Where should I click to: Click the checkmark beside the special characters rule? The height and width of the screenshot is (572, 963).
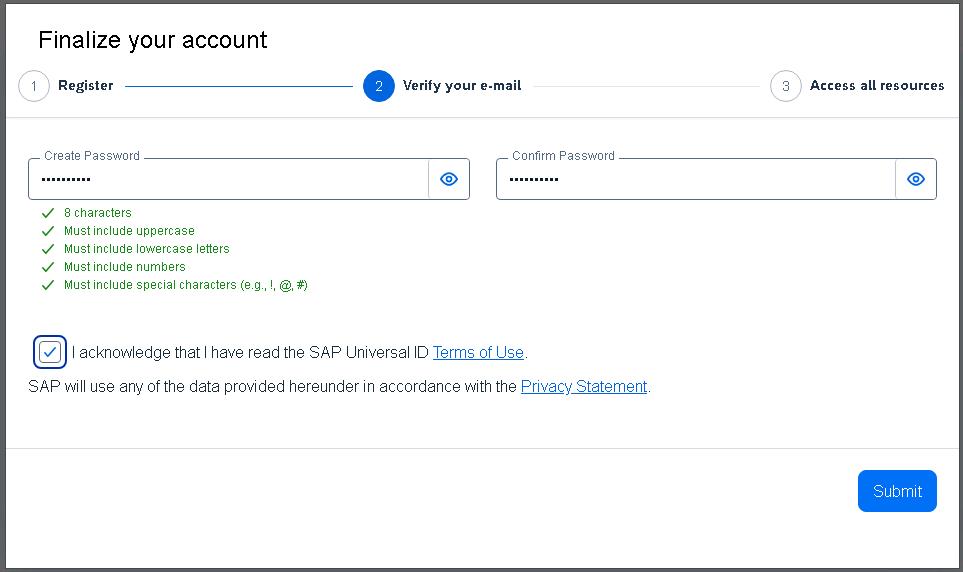[47, 285]
